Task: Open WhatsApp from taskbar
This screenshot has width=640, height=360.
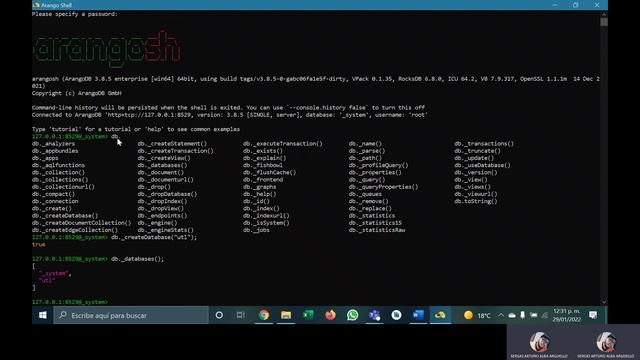Action: tap(352, 315)
